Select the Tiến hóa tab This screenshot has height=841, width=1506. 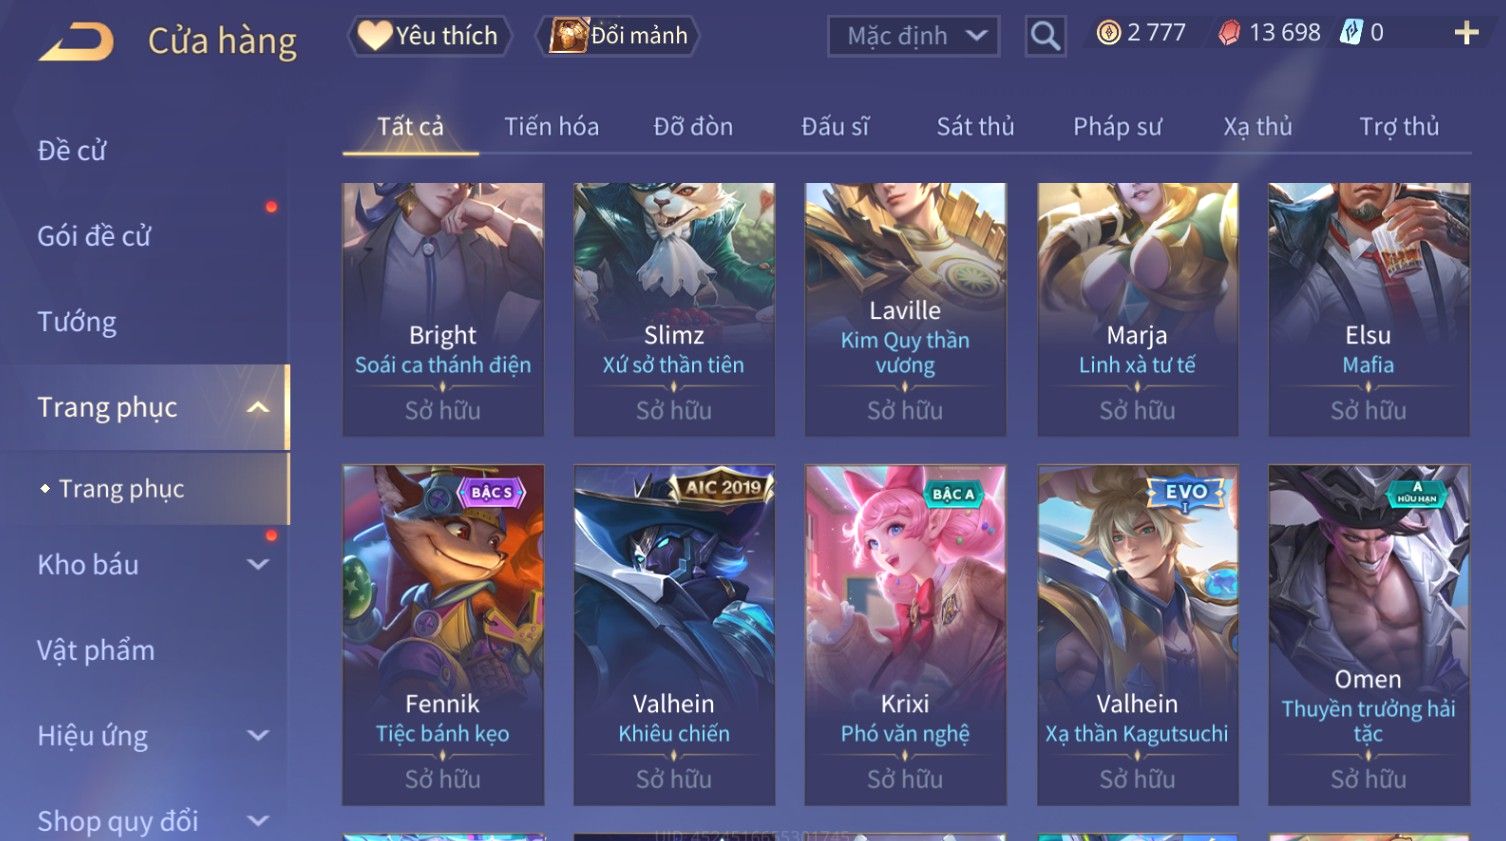(x=551, y=127)
